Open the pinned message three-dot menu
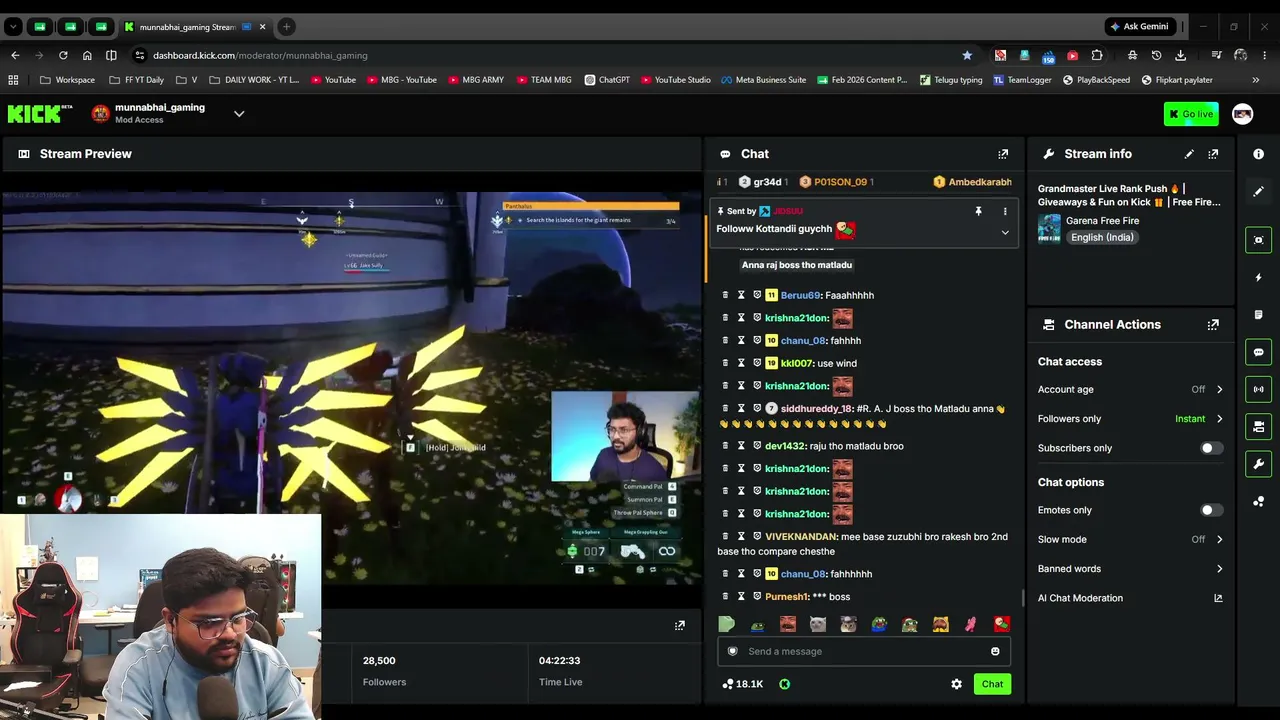 (1005, 212)
